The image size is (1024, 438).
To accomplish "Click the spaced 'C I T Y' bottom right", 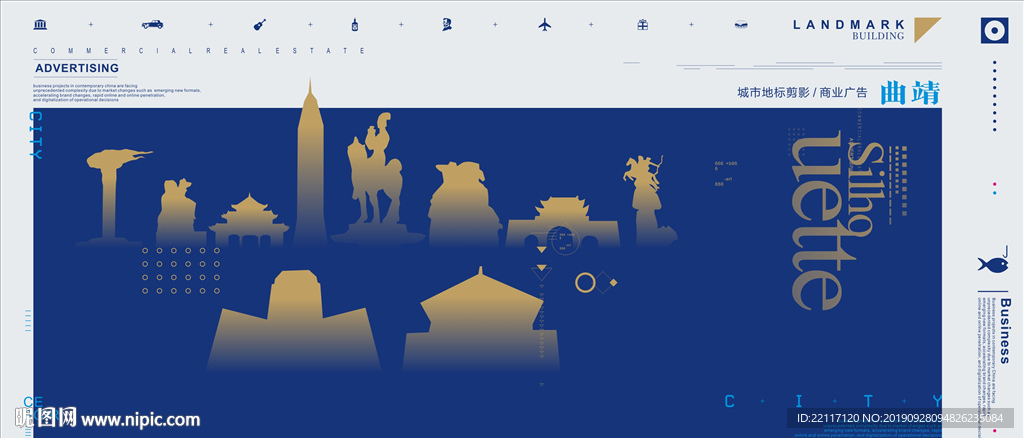I will [833, 400].
